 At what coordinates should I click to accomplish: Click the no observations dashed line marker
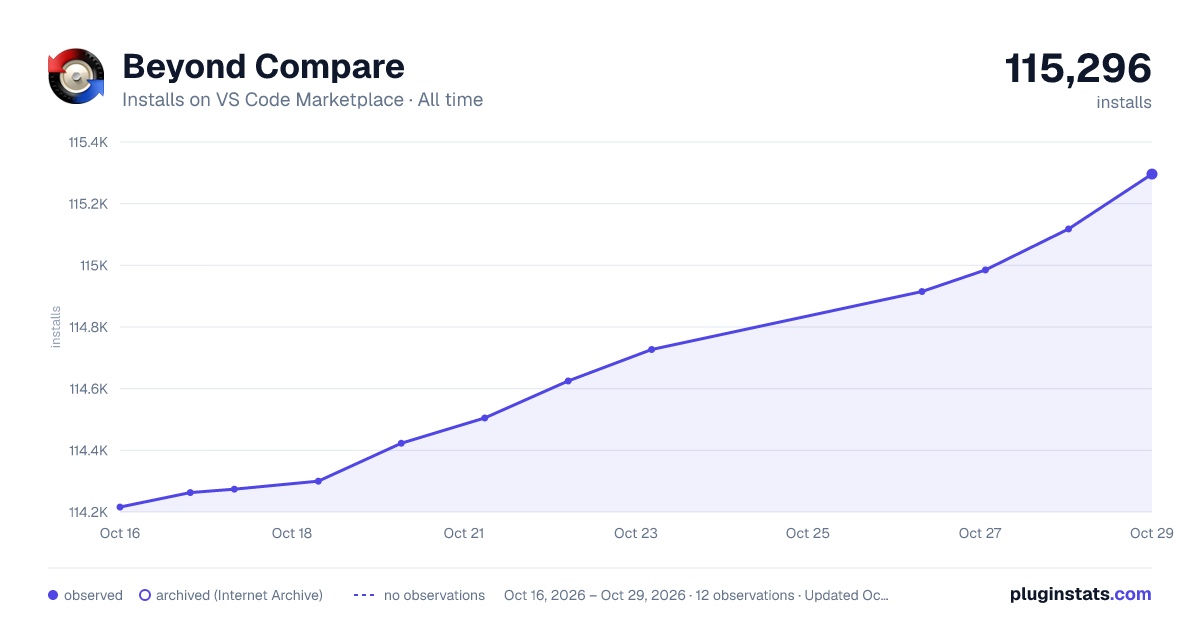point(364,595)
